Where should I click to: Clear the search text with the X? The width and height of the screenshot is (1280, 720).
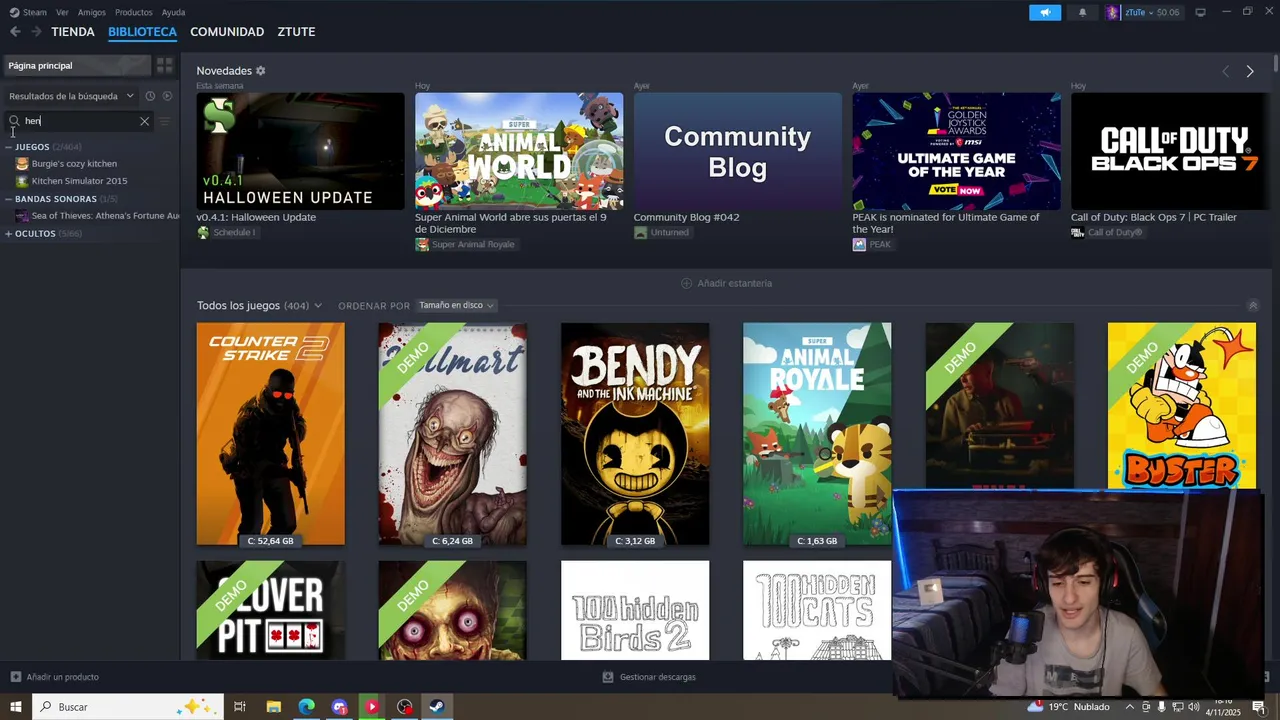144,121
